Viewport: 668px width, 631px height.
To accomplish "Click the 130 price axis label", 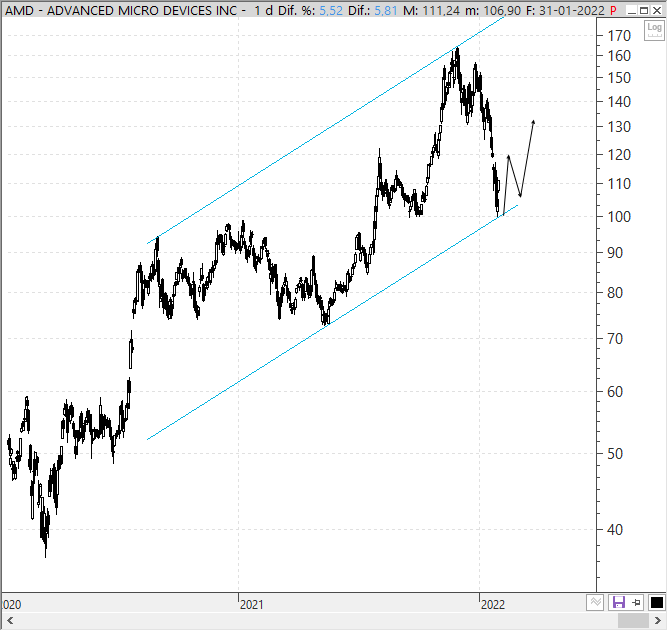I will click(619, 127).
